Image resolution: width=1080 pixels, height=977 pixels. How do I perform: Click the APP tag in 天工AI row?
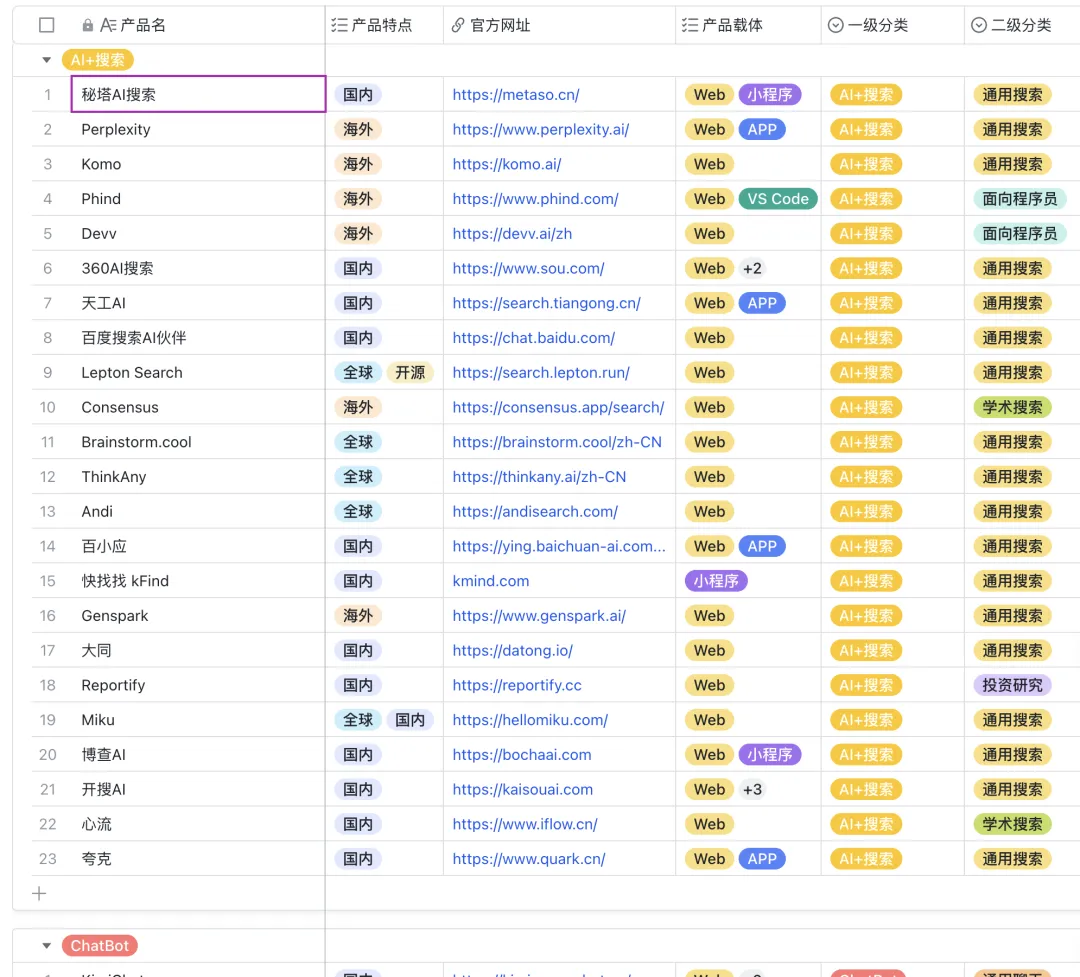[x=762, y=303]
